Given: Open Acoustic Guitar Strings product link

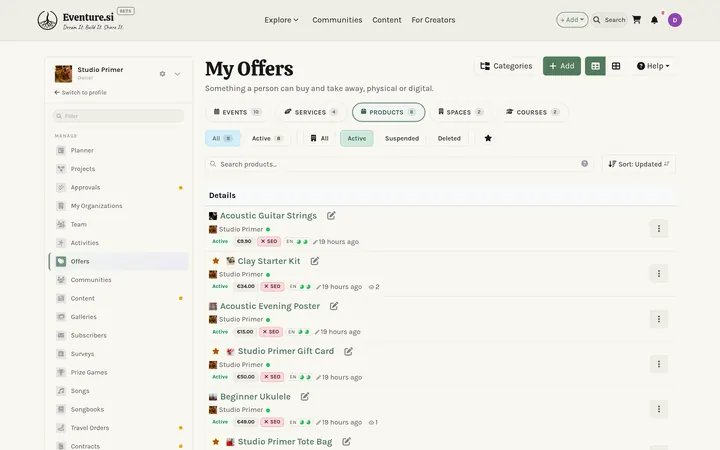Looking at the screenshot, I should (268, 215).
